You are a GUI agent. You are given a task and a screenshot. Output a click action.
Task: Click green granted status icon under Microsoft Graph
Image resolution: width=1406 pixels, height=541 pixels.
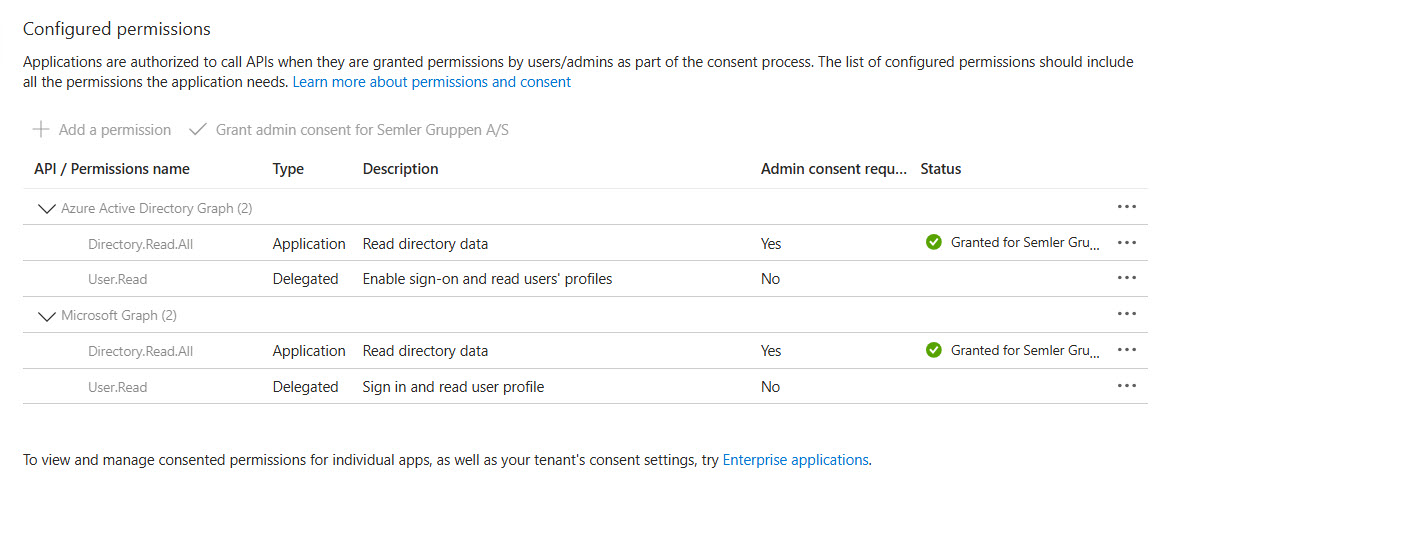(934, 350)
